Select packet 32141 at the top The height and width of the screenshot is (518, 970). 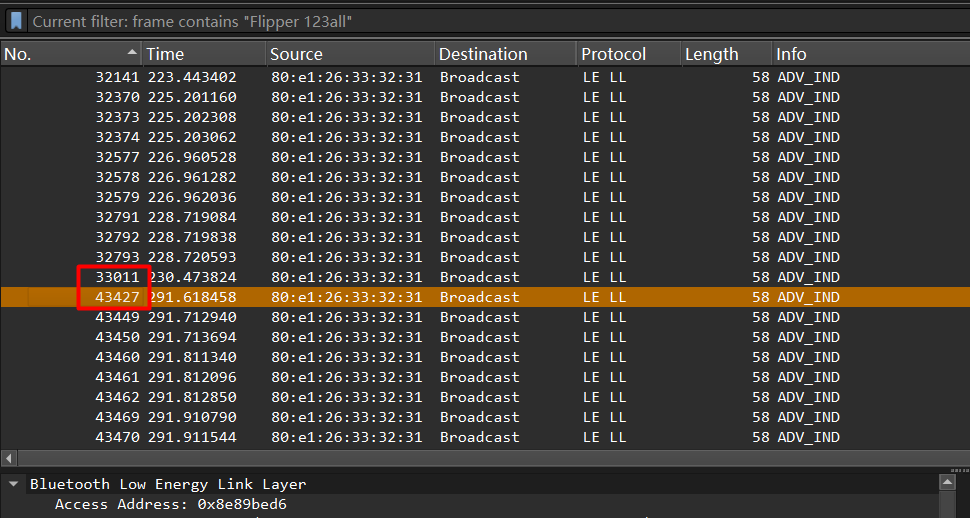coord(117,77)
